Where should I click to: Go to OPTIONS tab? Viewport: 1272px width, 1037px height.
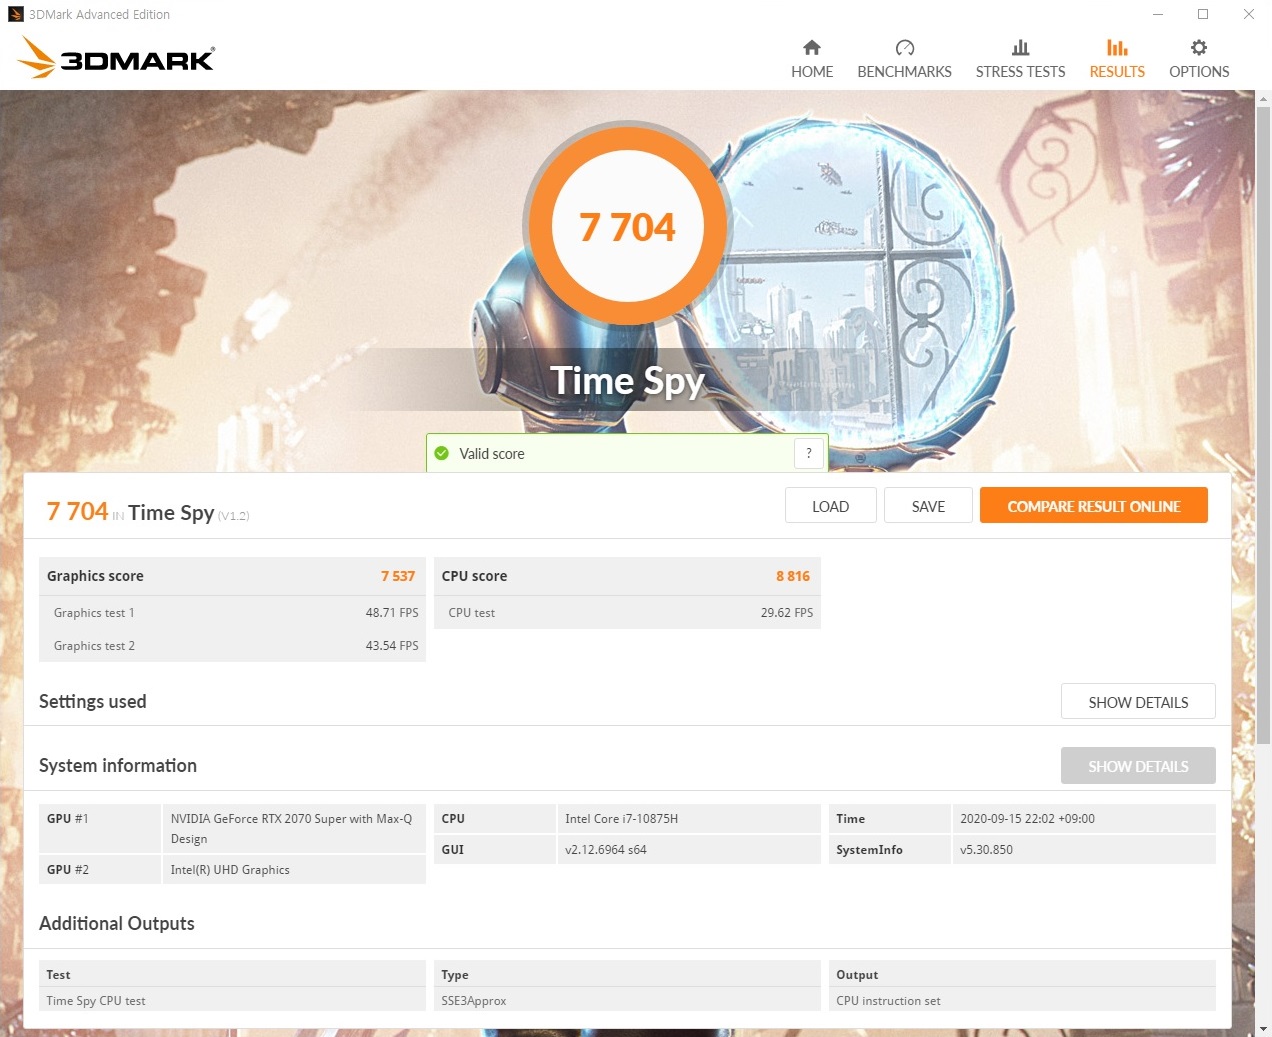click(x=1199, y=59)
